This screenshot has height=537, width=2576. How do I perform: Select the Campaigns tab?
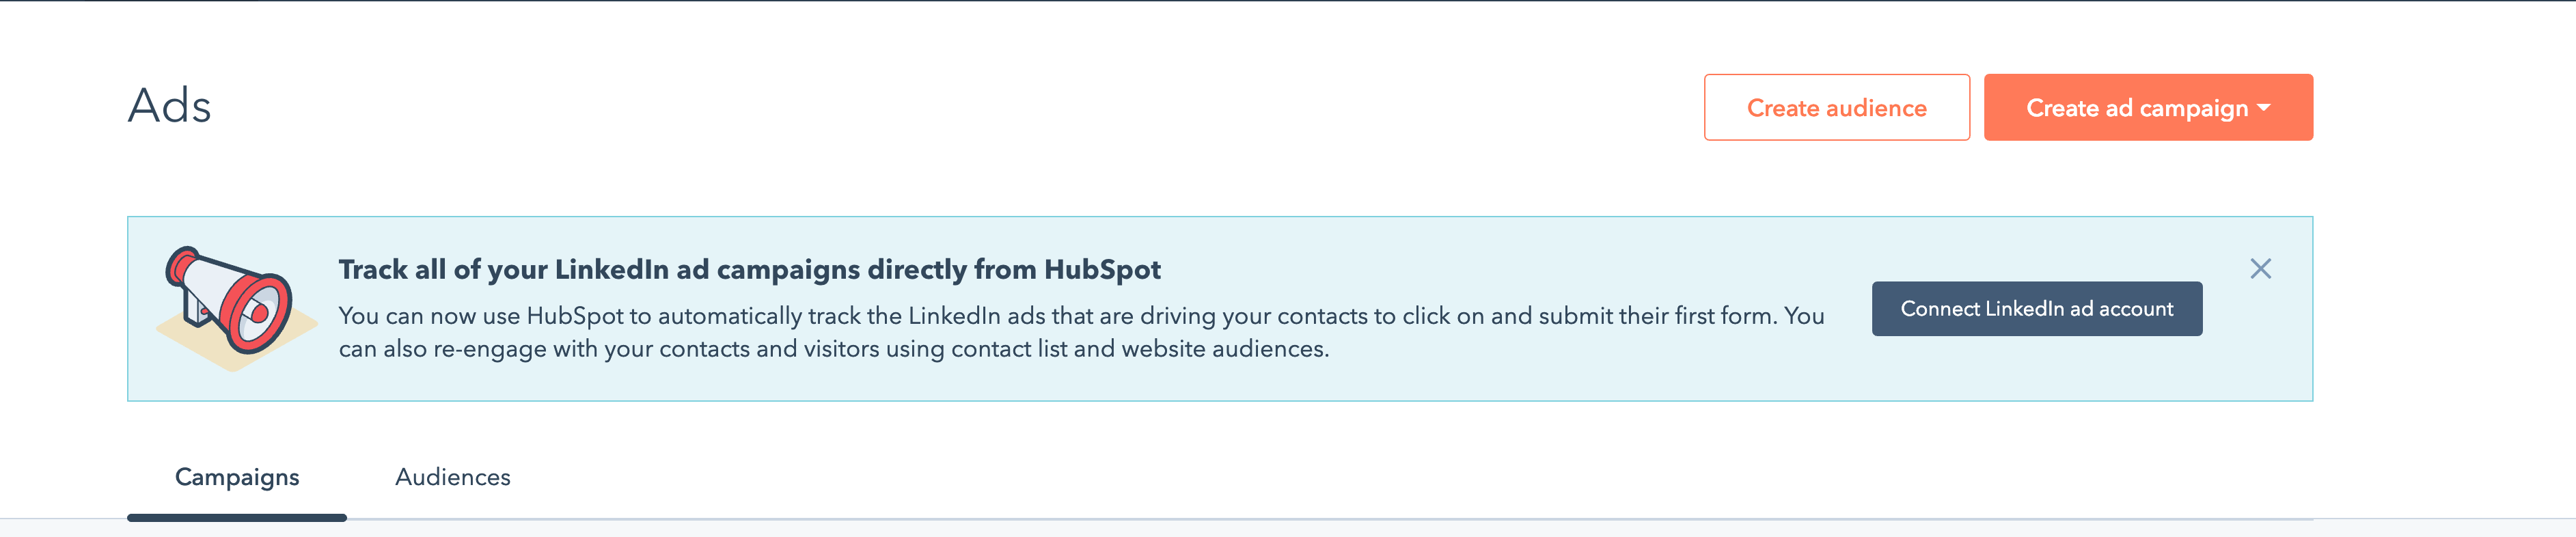pyautogui.click(x=237, y=477)
